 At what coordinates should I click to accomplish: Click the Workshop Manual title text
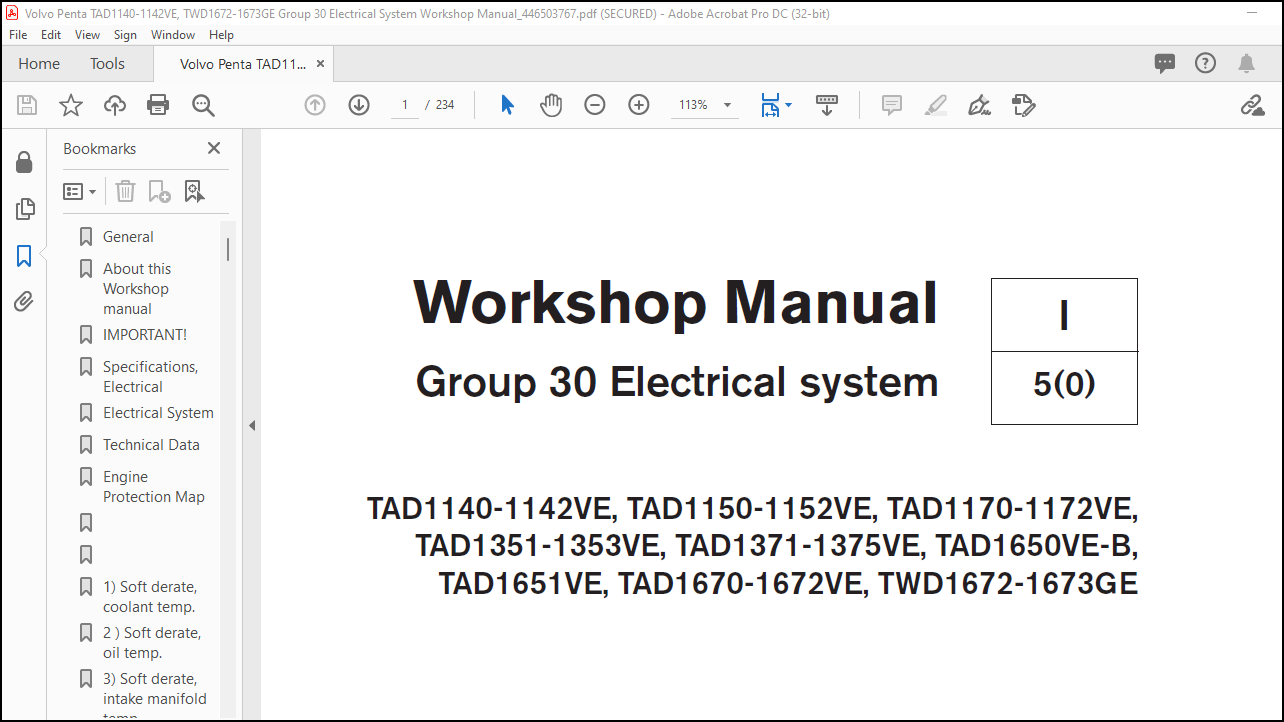(676, 302)
